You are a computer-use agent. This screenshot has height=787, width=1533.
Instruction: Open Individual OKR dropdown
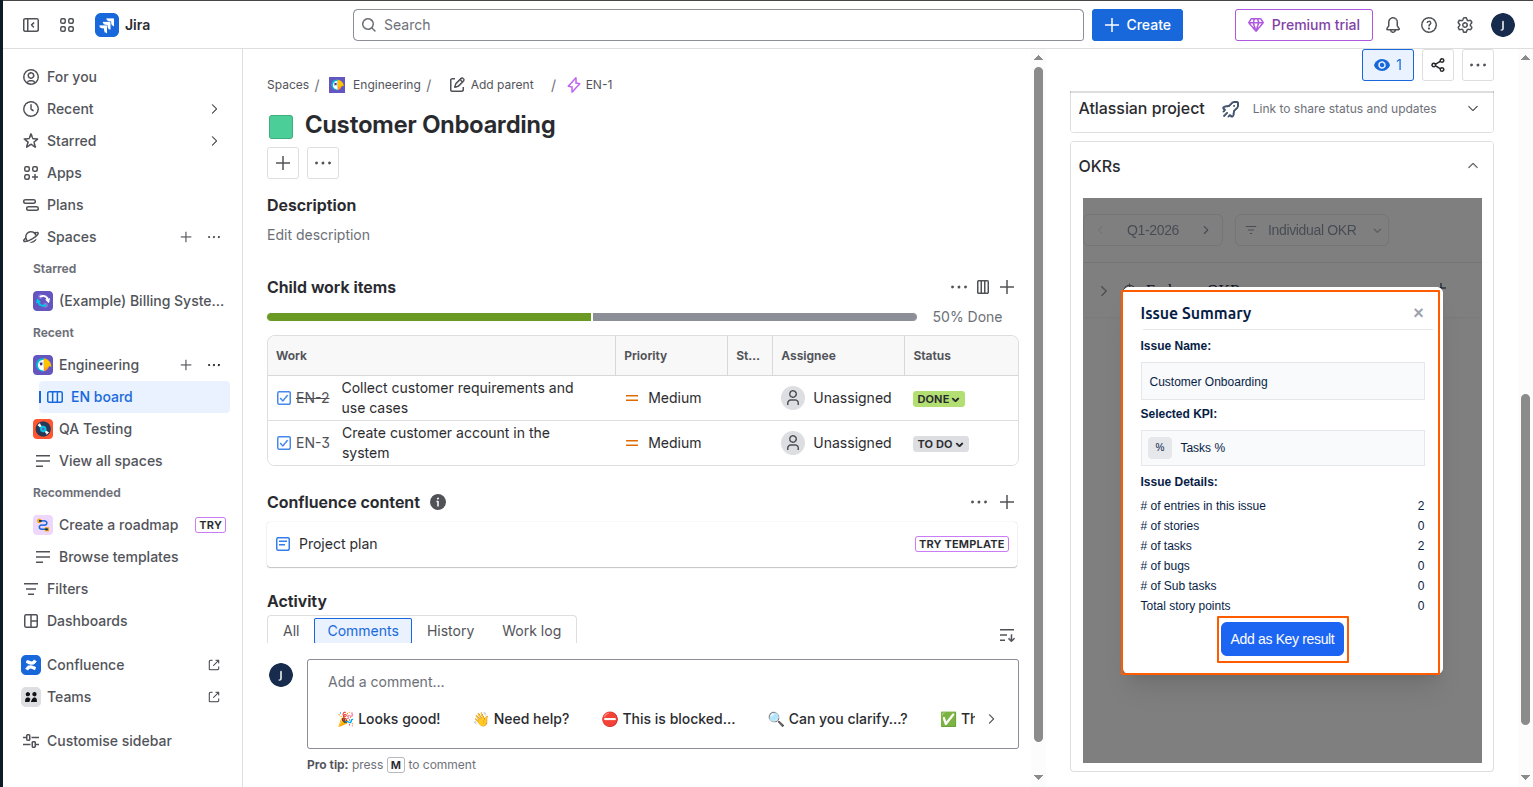[1312, 230]
